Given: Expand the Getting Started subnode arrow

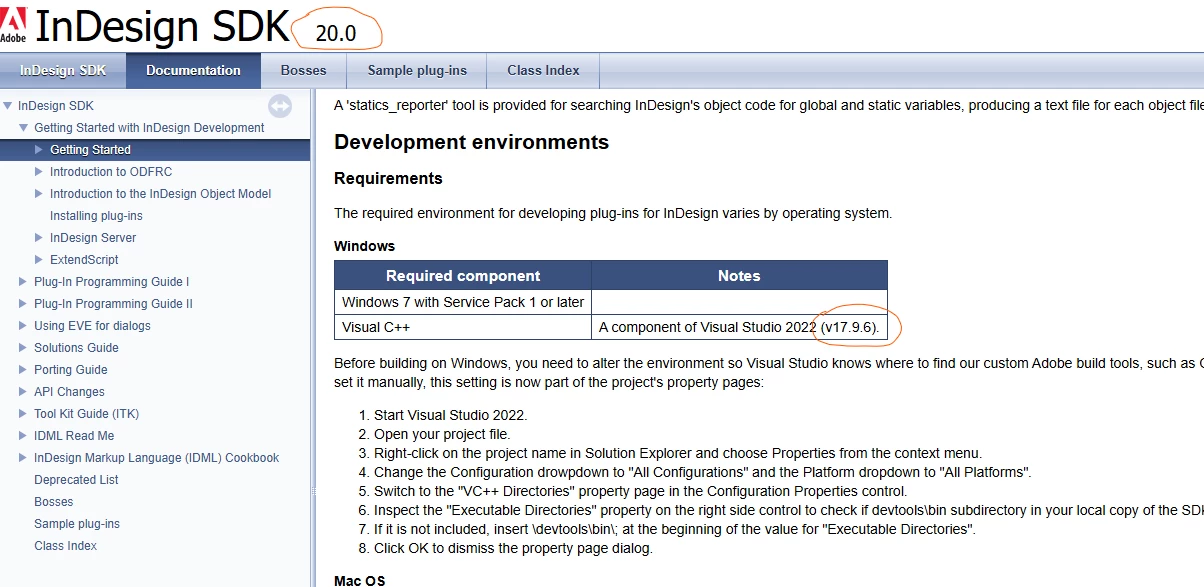Looking at the screenshot, I should point(40,150).
